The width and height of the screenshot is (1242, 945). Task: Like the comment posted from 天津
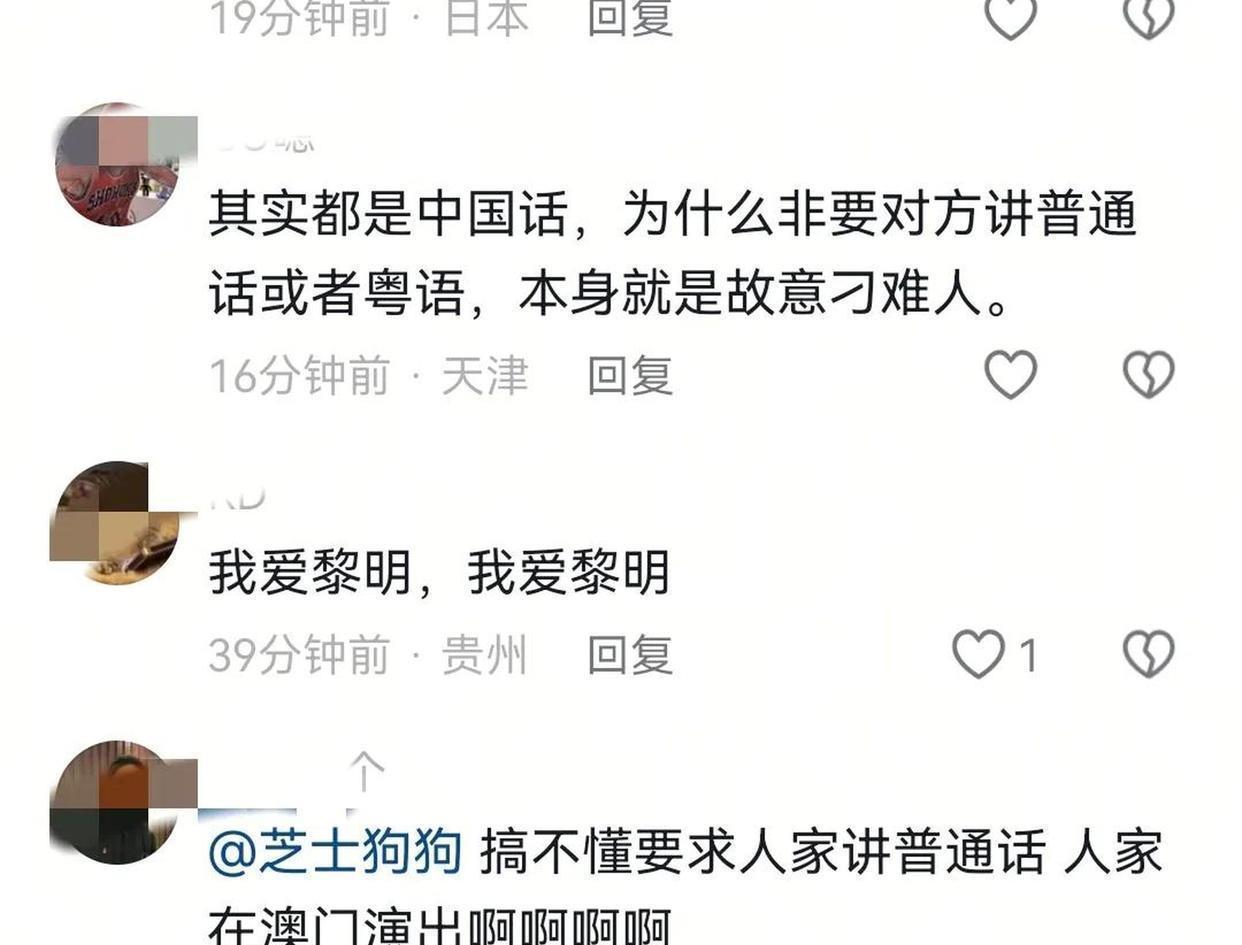point(1010,375)
